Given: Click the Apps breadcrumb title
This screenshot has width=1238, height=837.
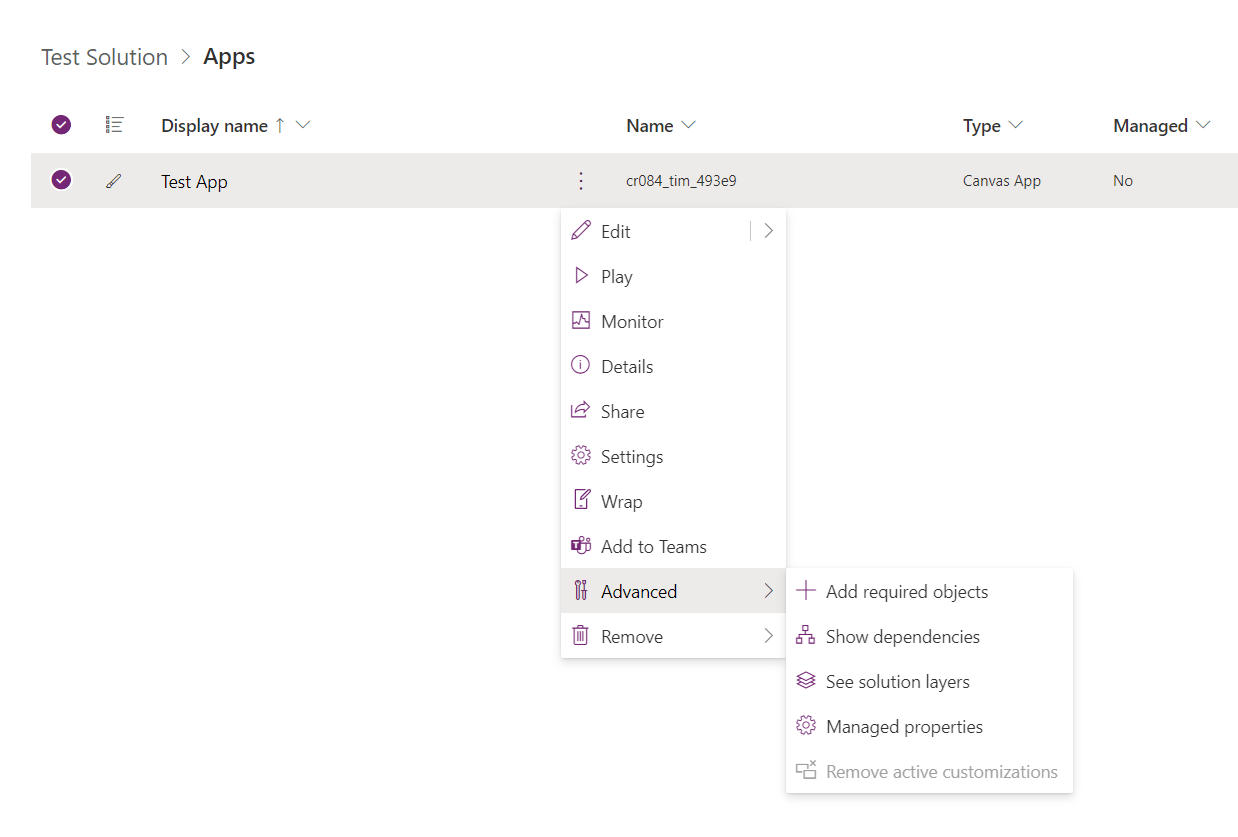Looking at the screenshot, I should click(x=229, y=57).
